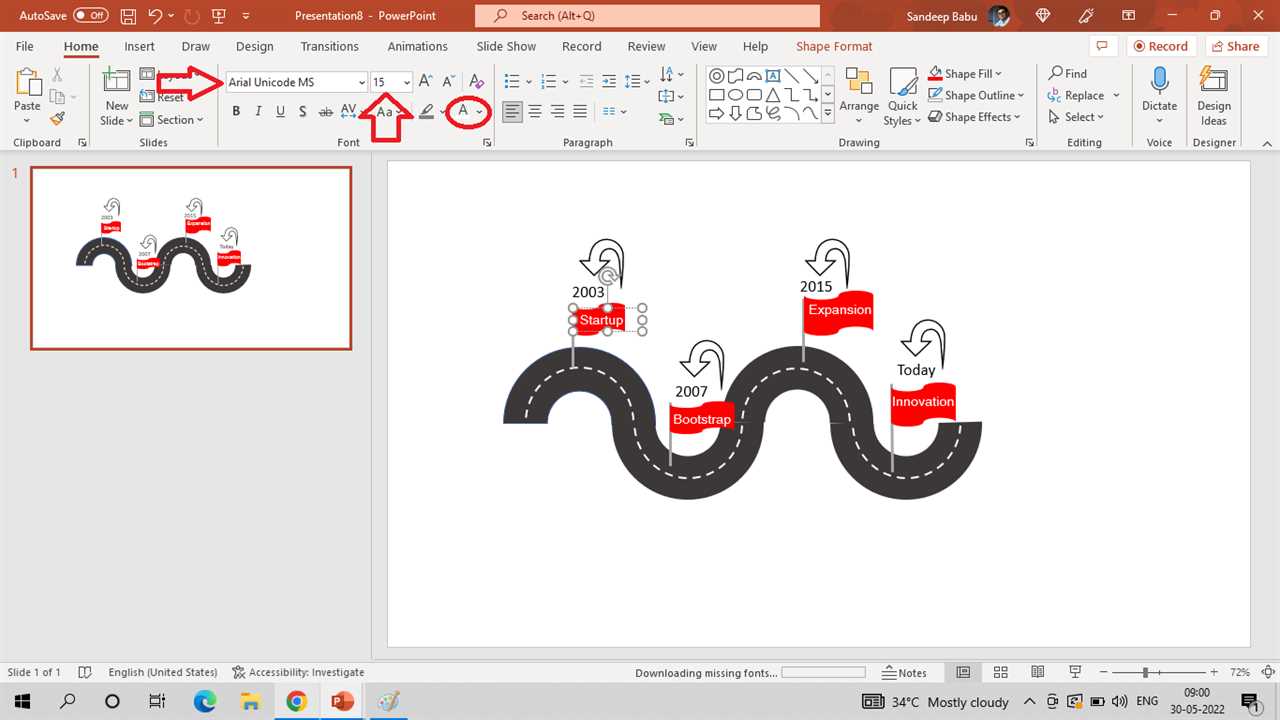Click the Increase Font Size icon
Viewport: 1280px width, 720px height.
[x=426, y=82]
